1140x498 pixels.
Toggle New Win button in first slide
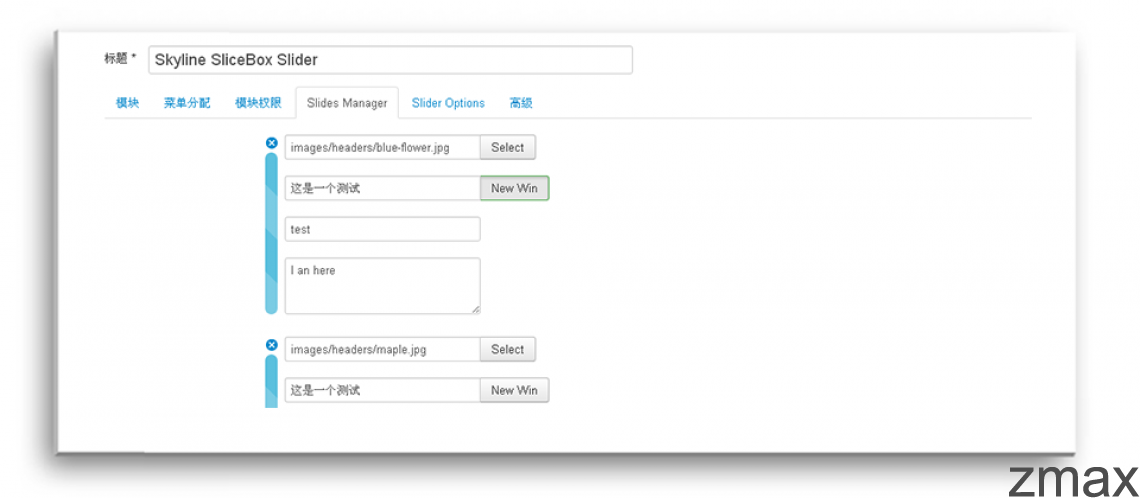(x=514, y=188)
